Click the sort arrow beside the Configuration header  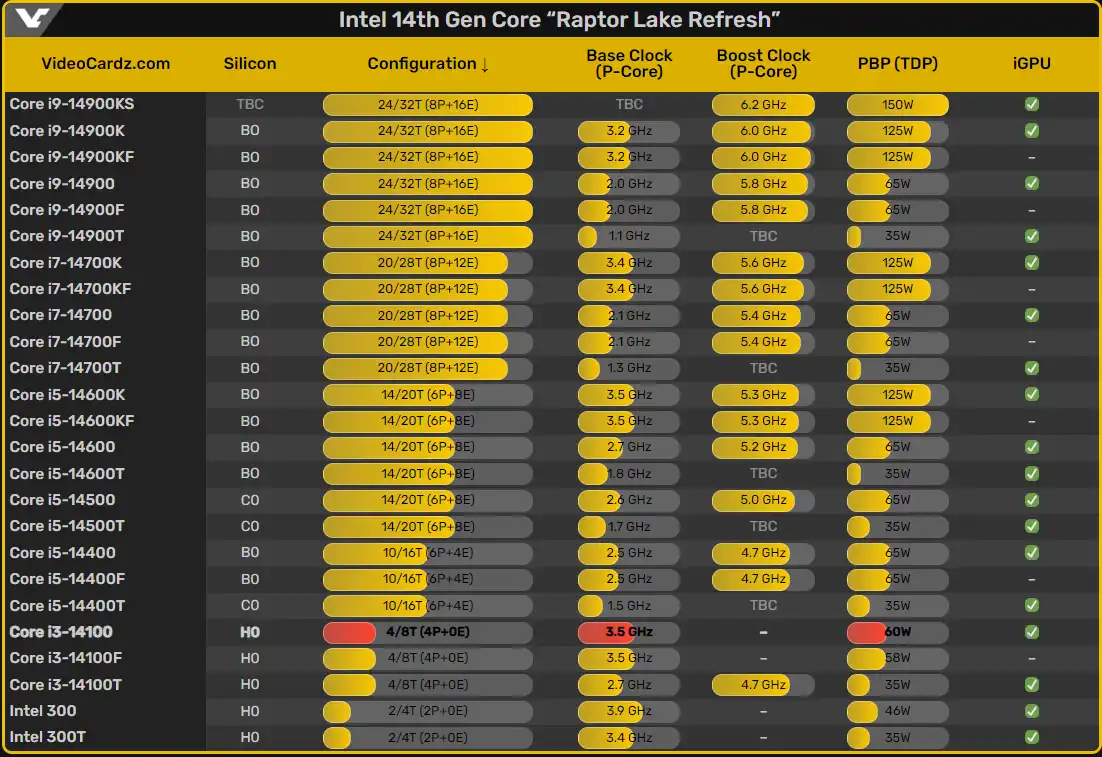click(485, 64)
